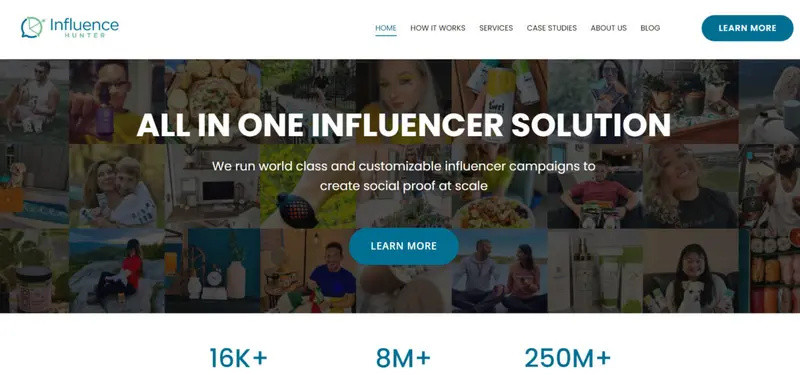
Task: Click the 8M+ statistic
Action: (x=403, y=358)
